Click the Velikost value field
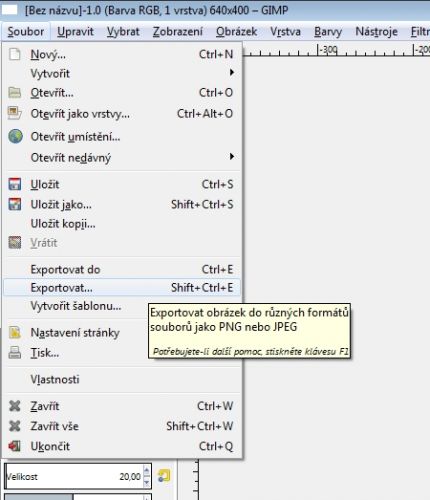The width and height of the screenshot is (430, 500). click(74, 476)
